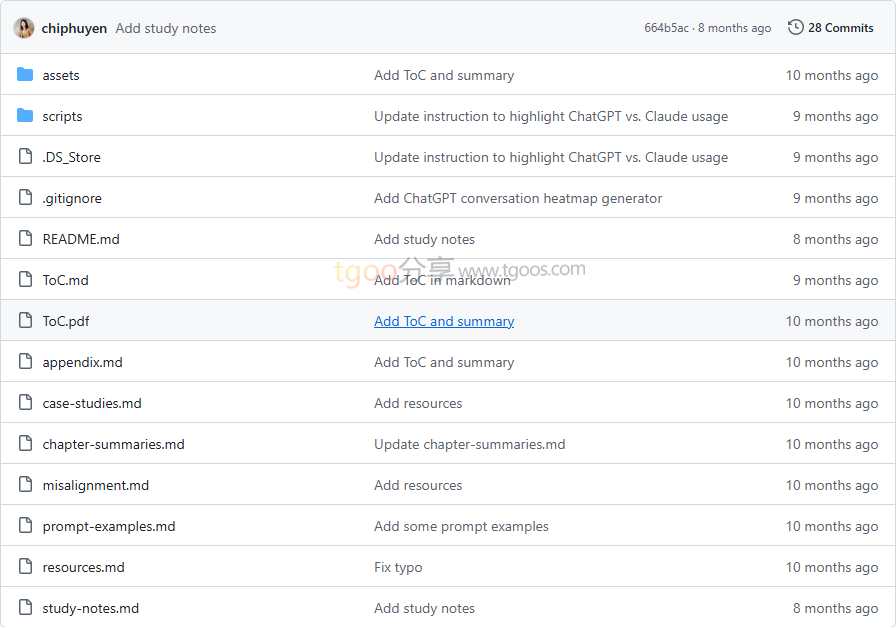
Task: Open the 28 Commits history
Action: 840,28
